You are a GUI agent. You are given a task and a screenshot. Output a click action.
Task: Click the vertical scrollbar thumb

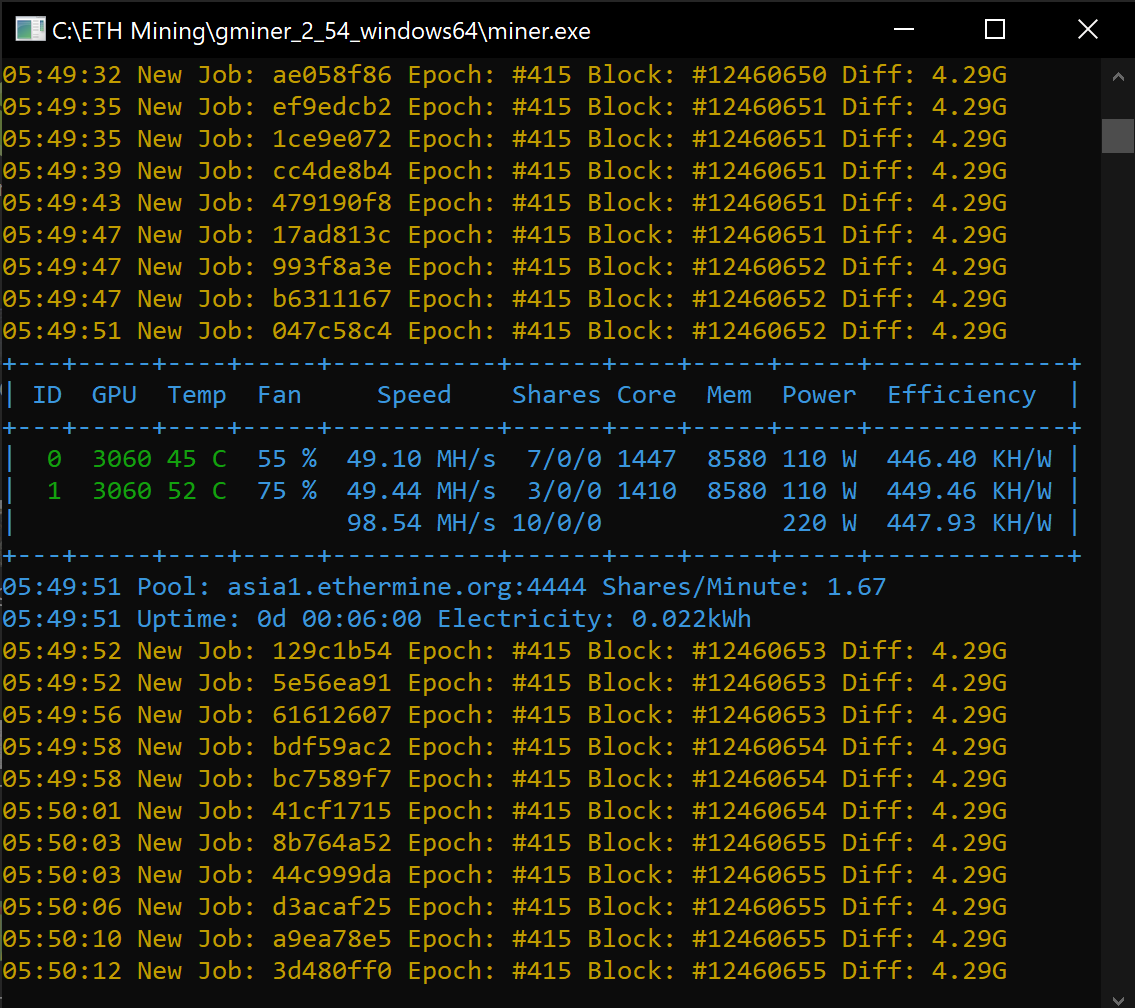[x=1118, y=136]
